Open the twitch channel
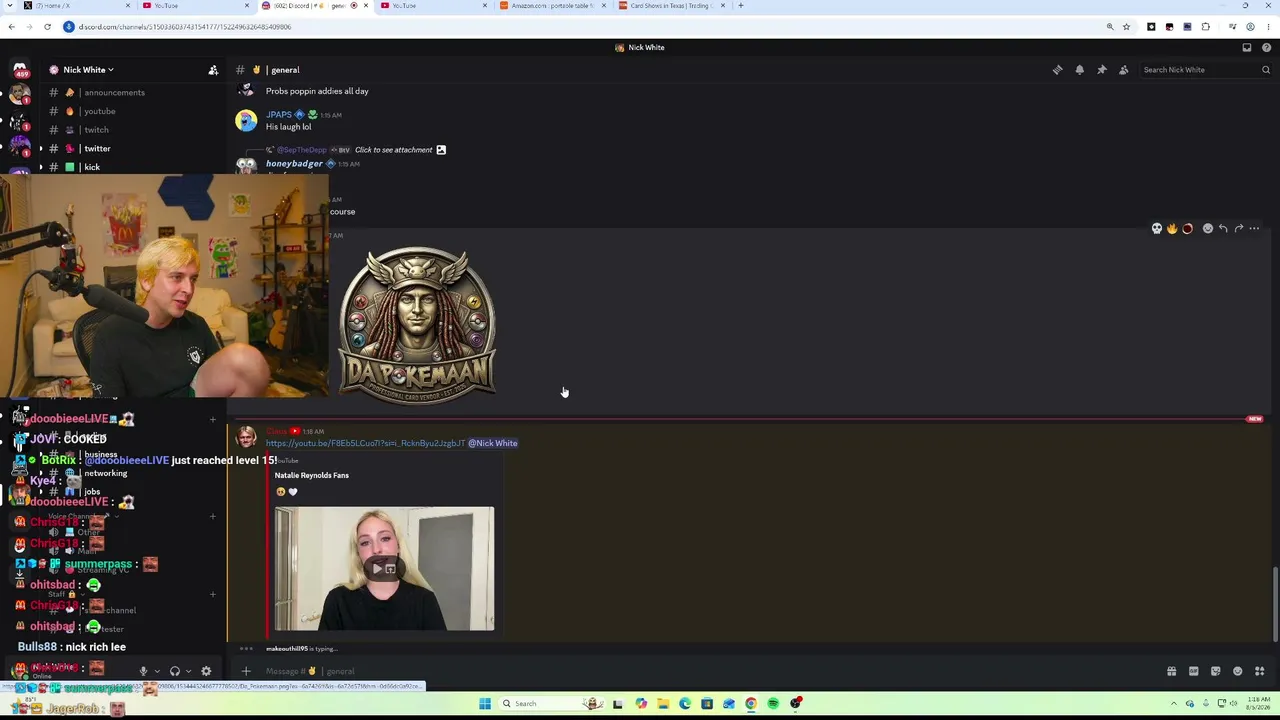The height and width of the screenshot is (720, 1280). point(97,130)
